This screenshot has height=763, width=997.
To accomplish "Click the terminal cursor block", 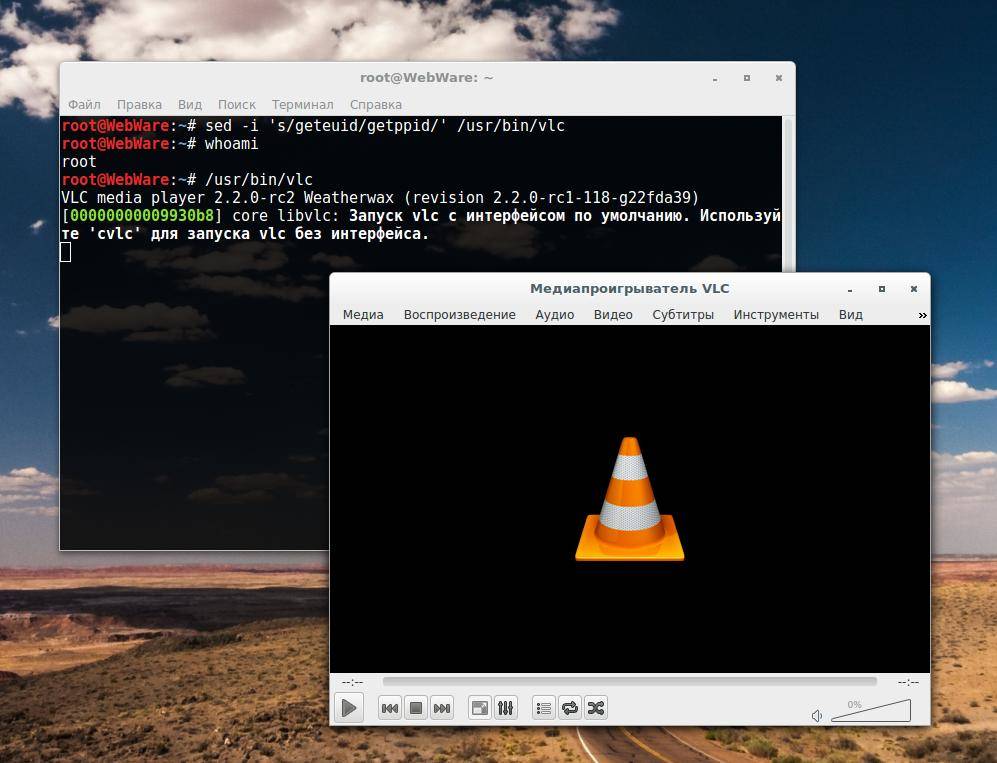I will tap(65, 252).
